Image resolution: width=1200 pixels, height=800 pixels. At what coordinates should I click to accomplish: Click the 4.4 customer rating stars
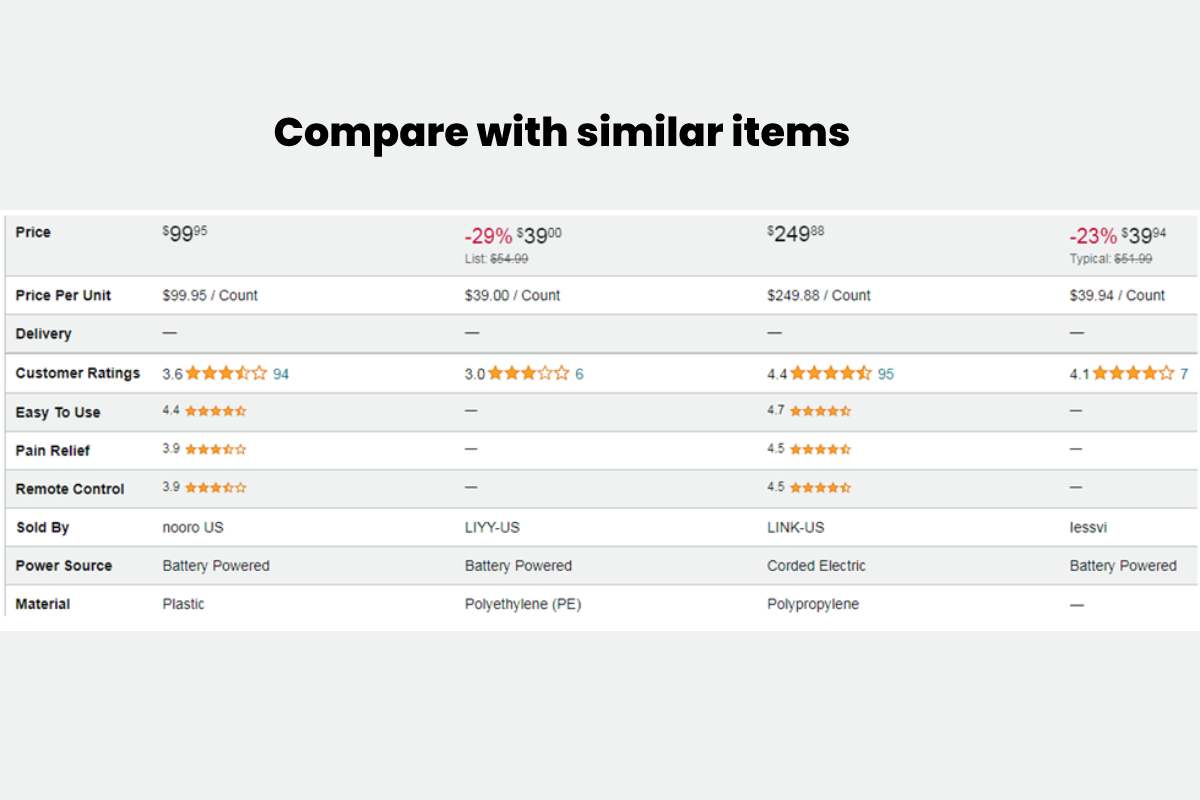pos(831,373)
